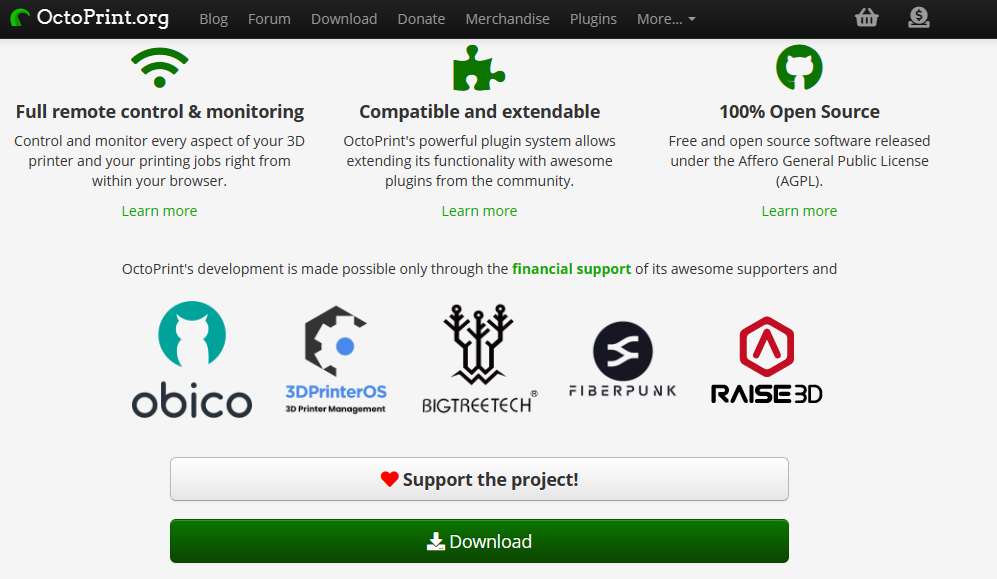997x579 pixels.
Task: Open the Plugins navigation item
Action: click(593, 19)
